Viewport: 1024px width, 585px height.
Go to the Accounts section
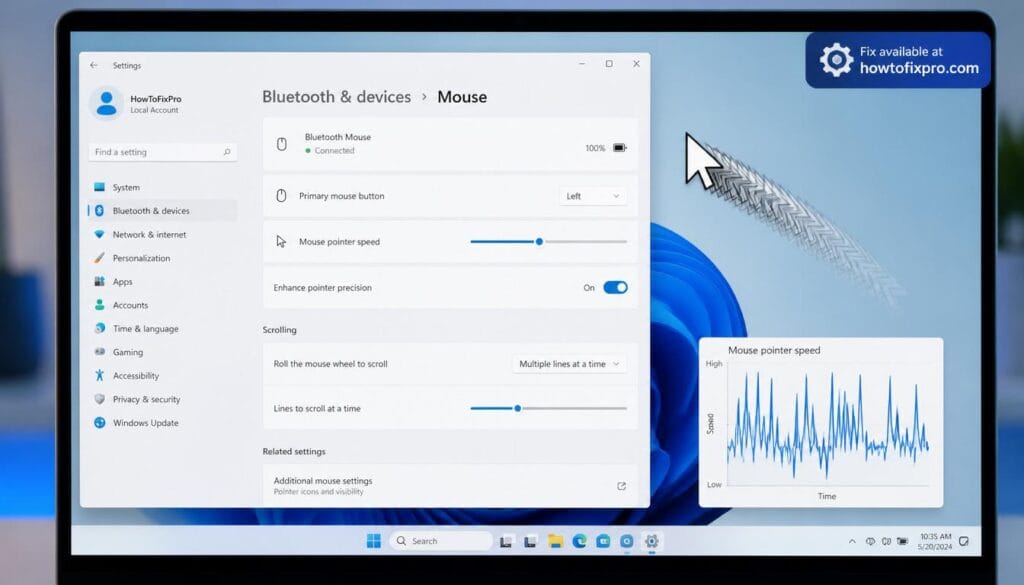click(x=162, y=305)
